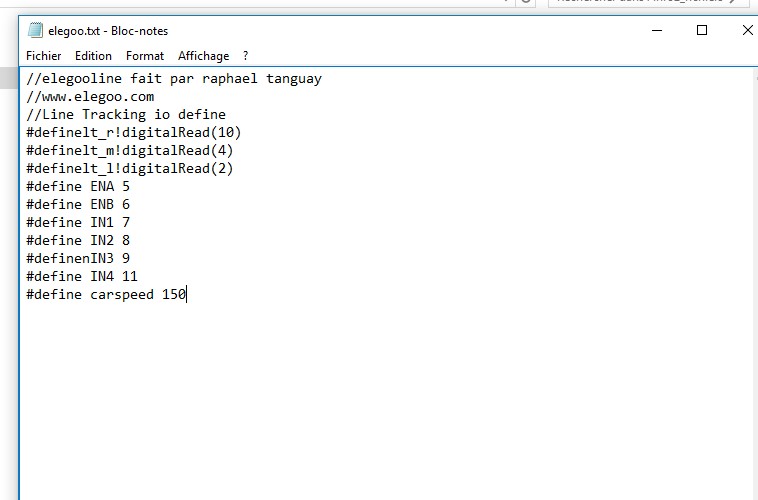The height and width of the screenshot is (500, 758).
Task: Open the Format menu
Action: coord(145,56)
